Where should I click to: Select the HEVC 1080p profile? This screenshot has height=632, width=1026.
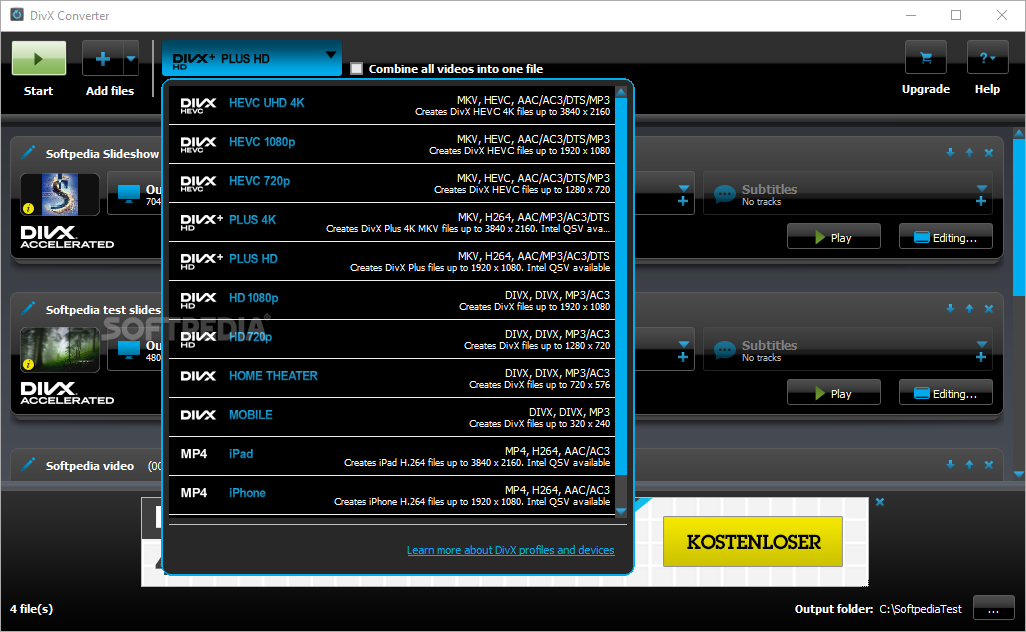point(392,144)
